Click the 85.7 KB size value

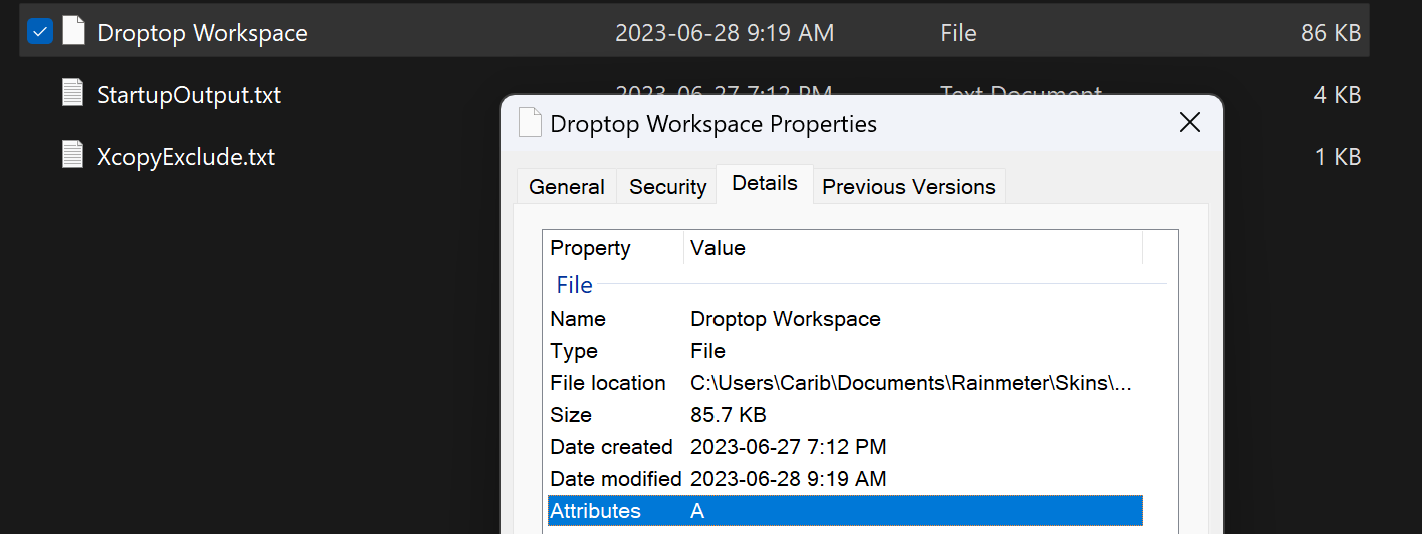coord(728,415)
